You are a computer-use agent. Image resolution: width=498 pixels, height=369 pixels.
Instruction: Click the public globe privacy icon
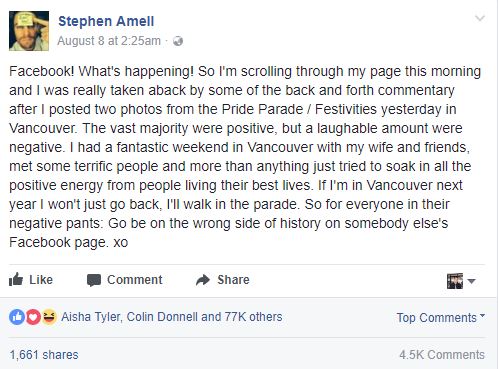(178, 41)
